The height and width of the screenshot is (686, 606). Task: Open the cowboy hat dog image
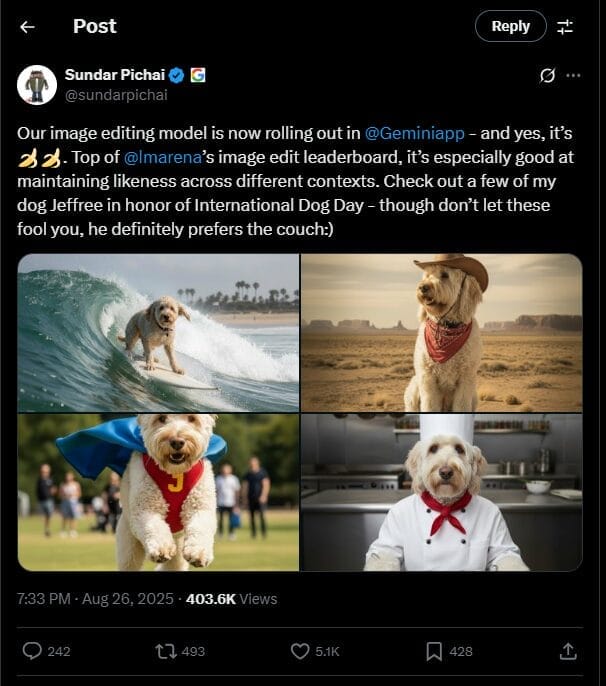click(441, 332)
